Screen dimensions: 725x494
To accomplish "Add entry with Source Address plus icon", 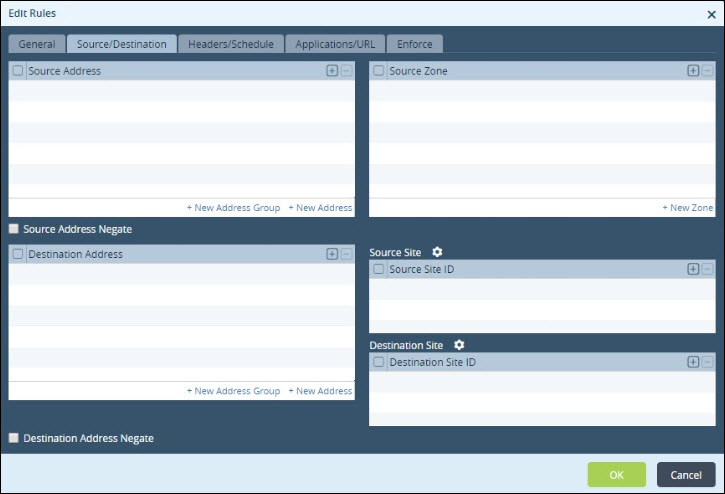I will 332,71.
